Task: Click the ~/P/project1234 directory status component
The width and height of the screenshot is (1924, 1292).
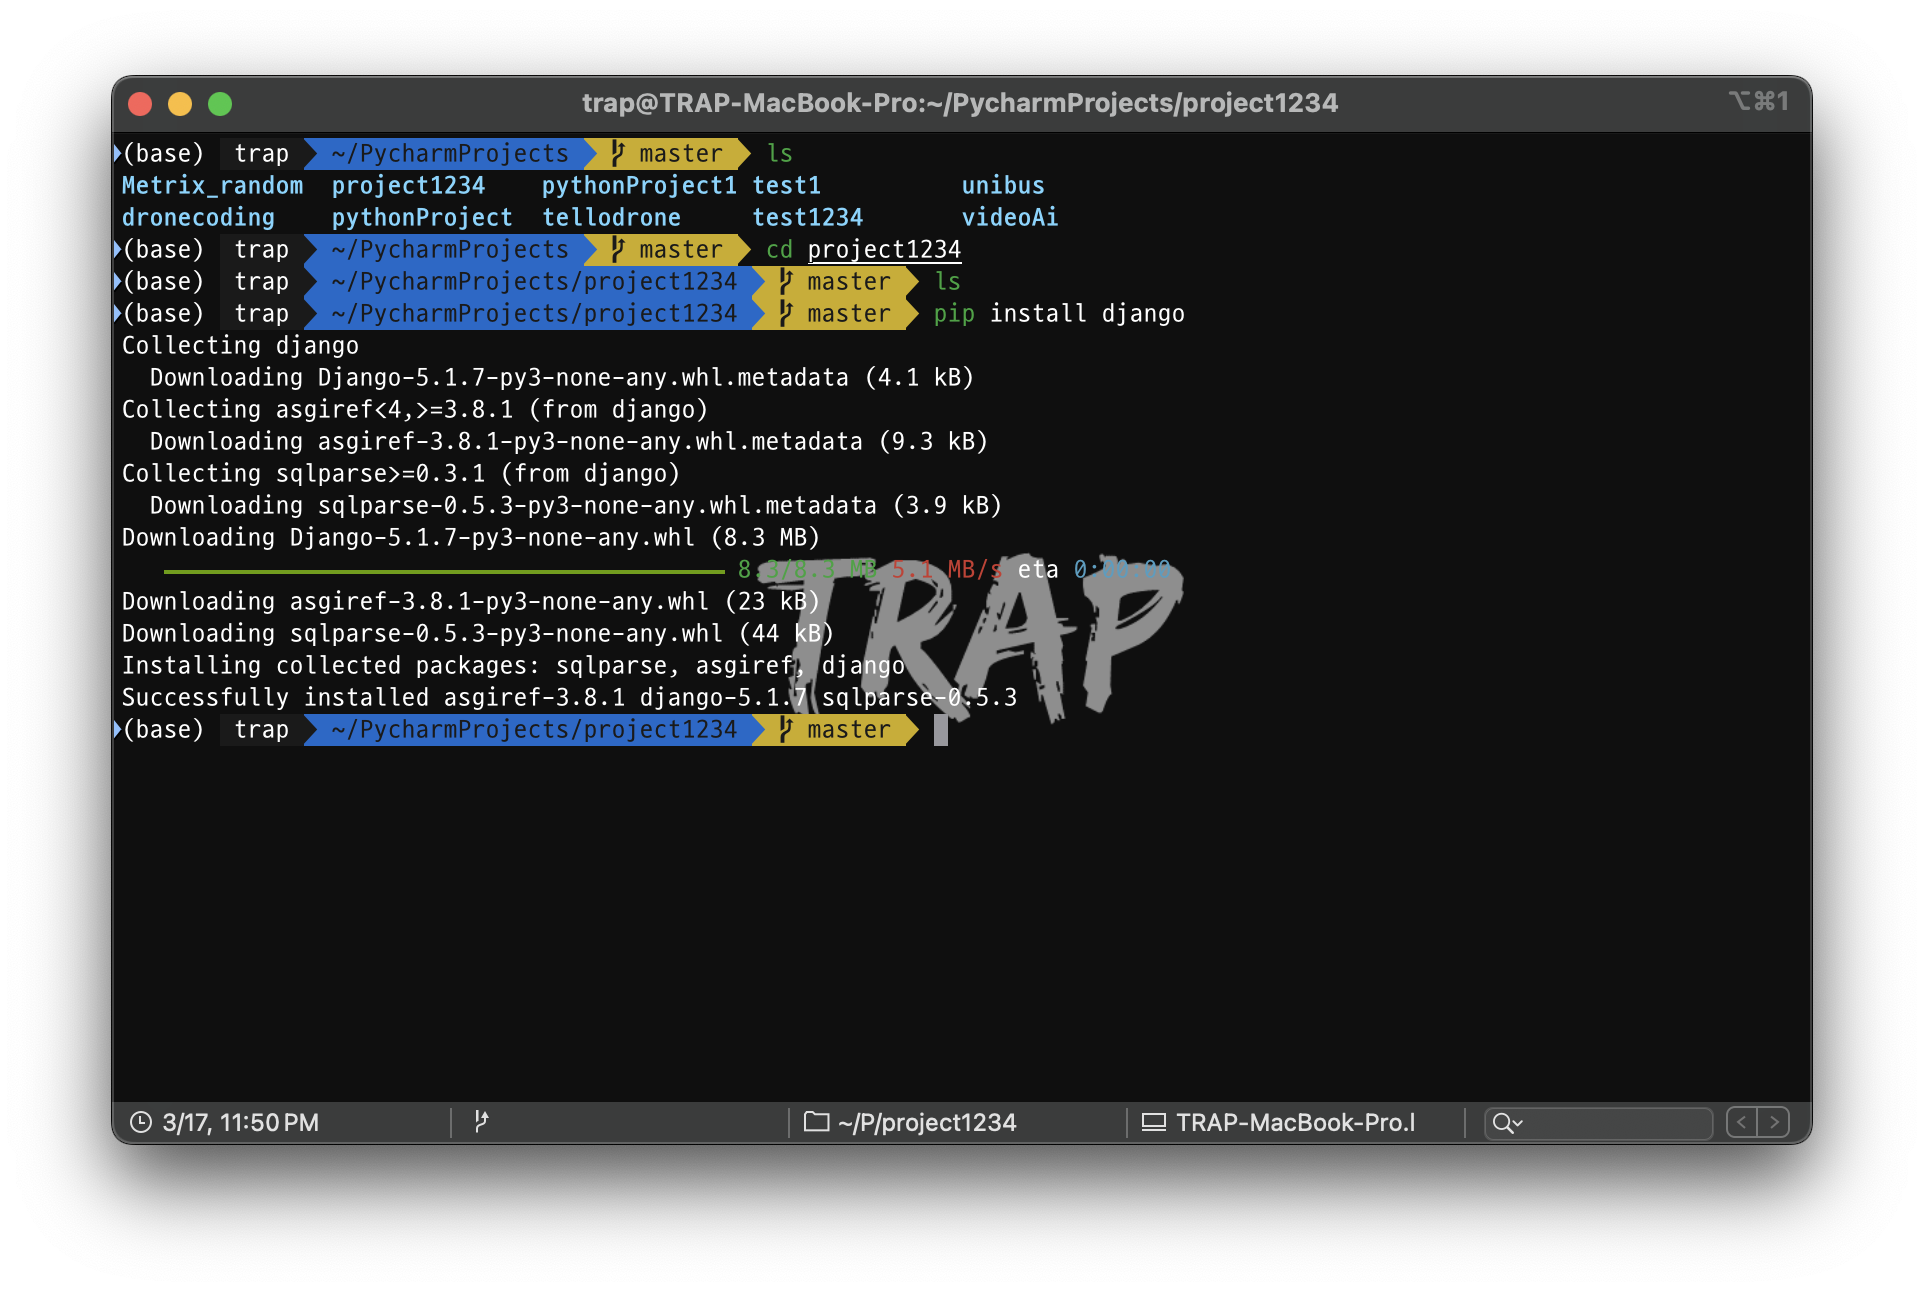Action: (x=926, y=1122)
